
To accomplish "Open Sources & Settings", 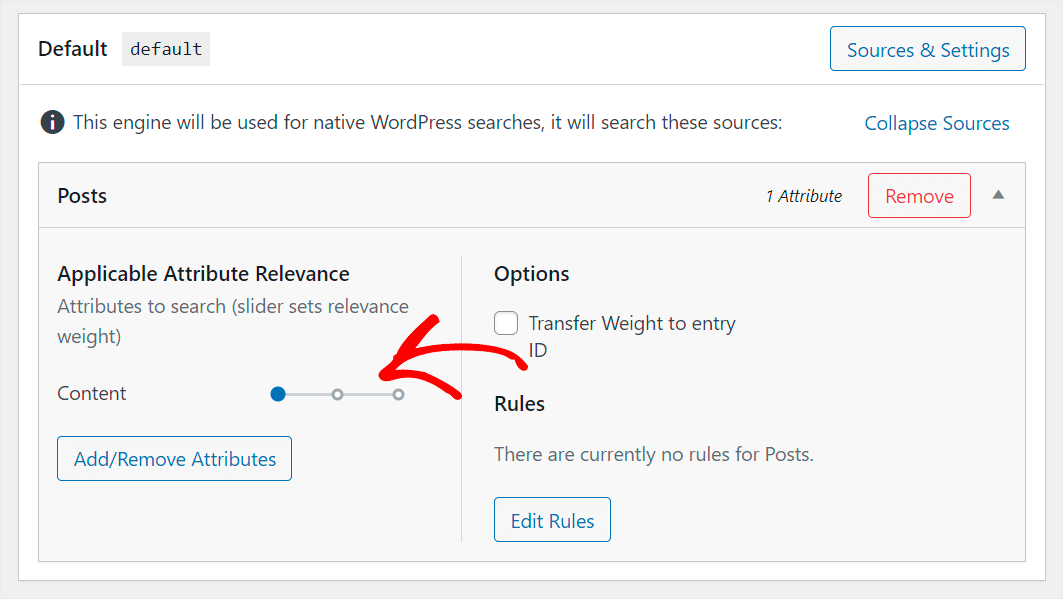I will coord(927,49).
